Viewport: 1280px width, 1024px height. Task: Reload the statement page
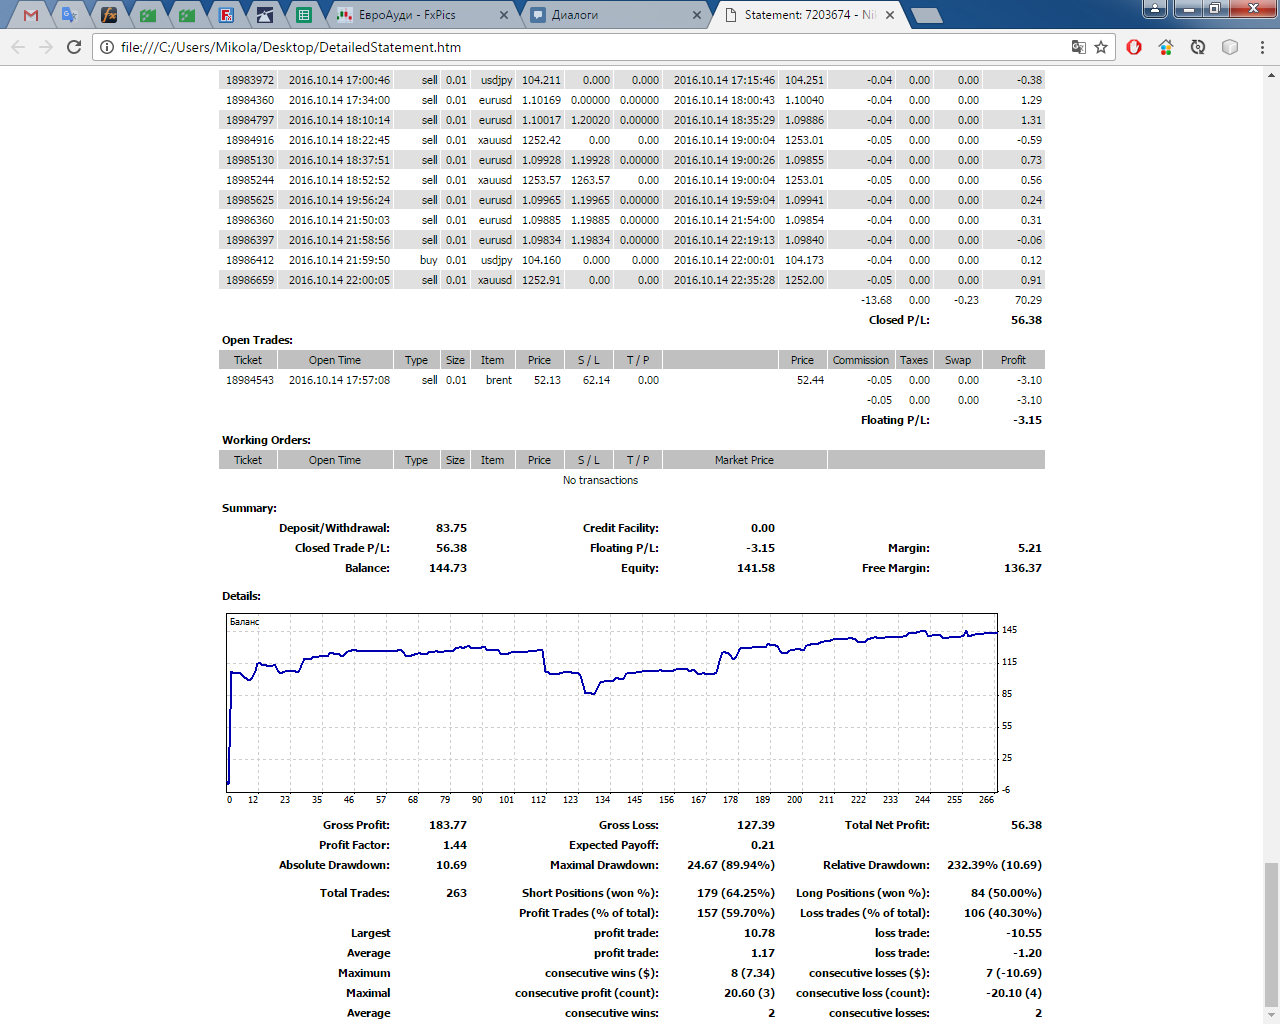(x=74, y=47)
